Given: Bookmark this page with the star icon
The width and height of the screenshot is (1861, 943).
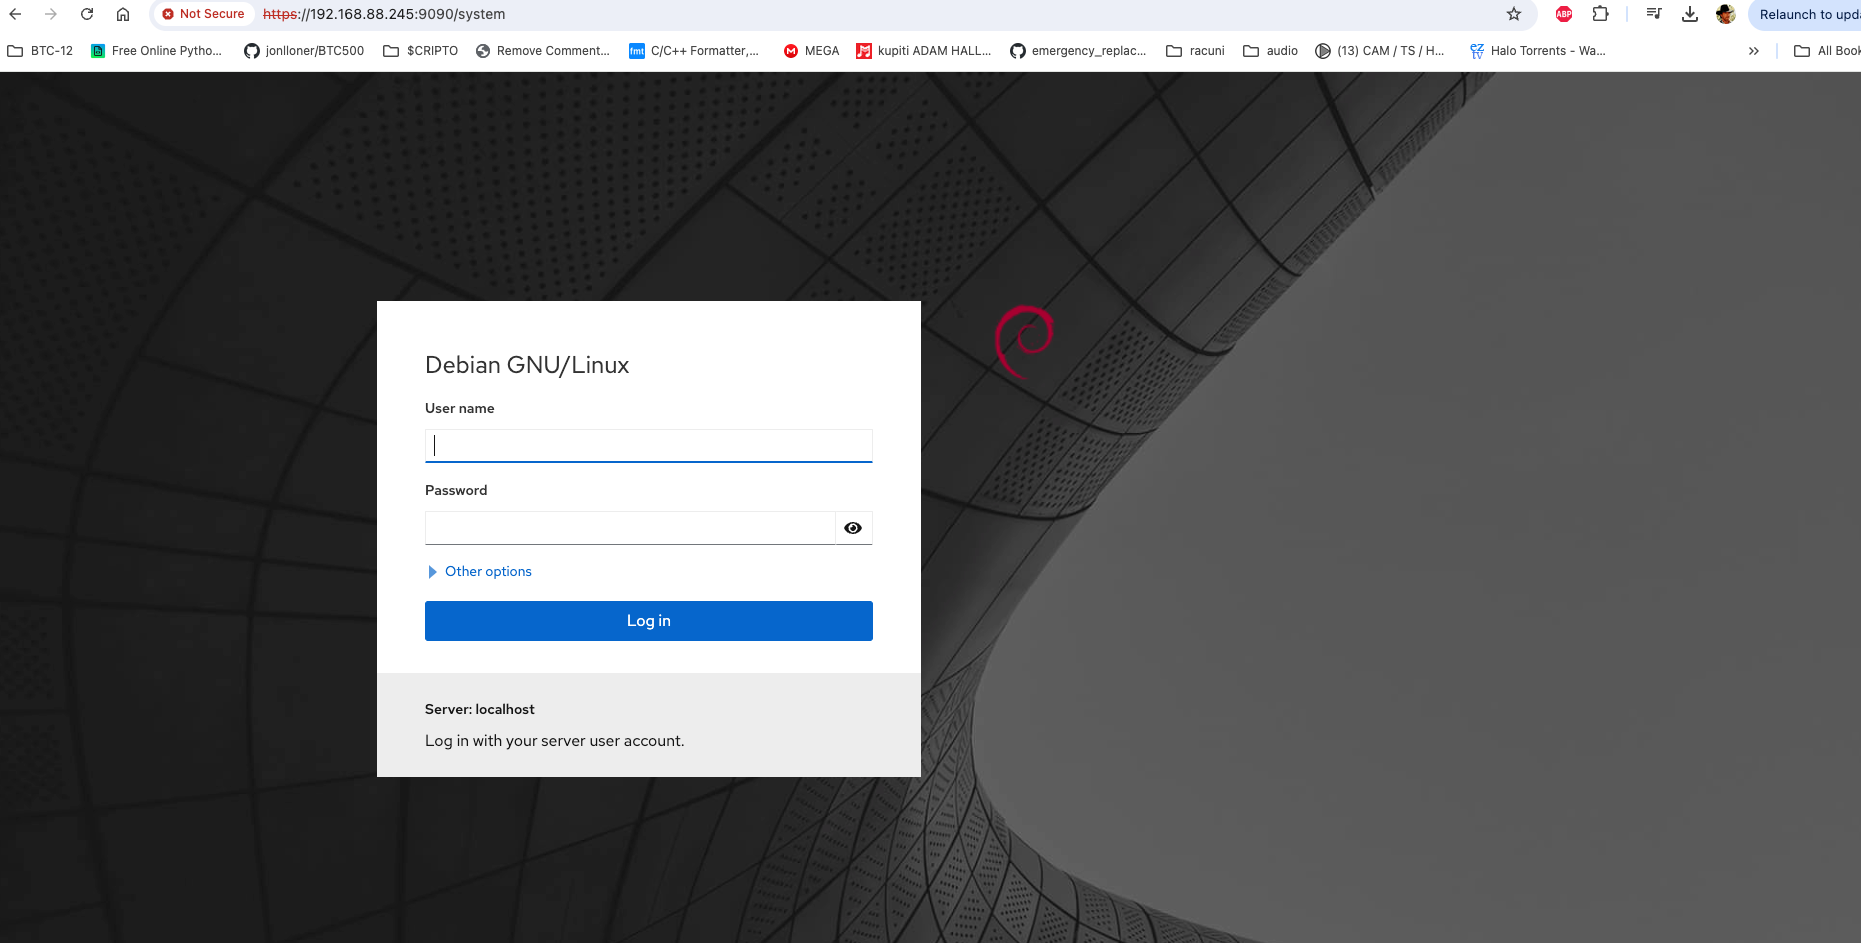Looking at the screenshot, I should pos(1514,14).
